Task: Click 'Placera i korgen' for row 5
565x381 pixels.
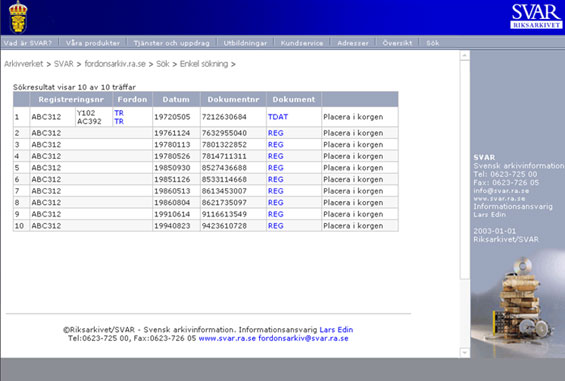Action: click(353, 168)
